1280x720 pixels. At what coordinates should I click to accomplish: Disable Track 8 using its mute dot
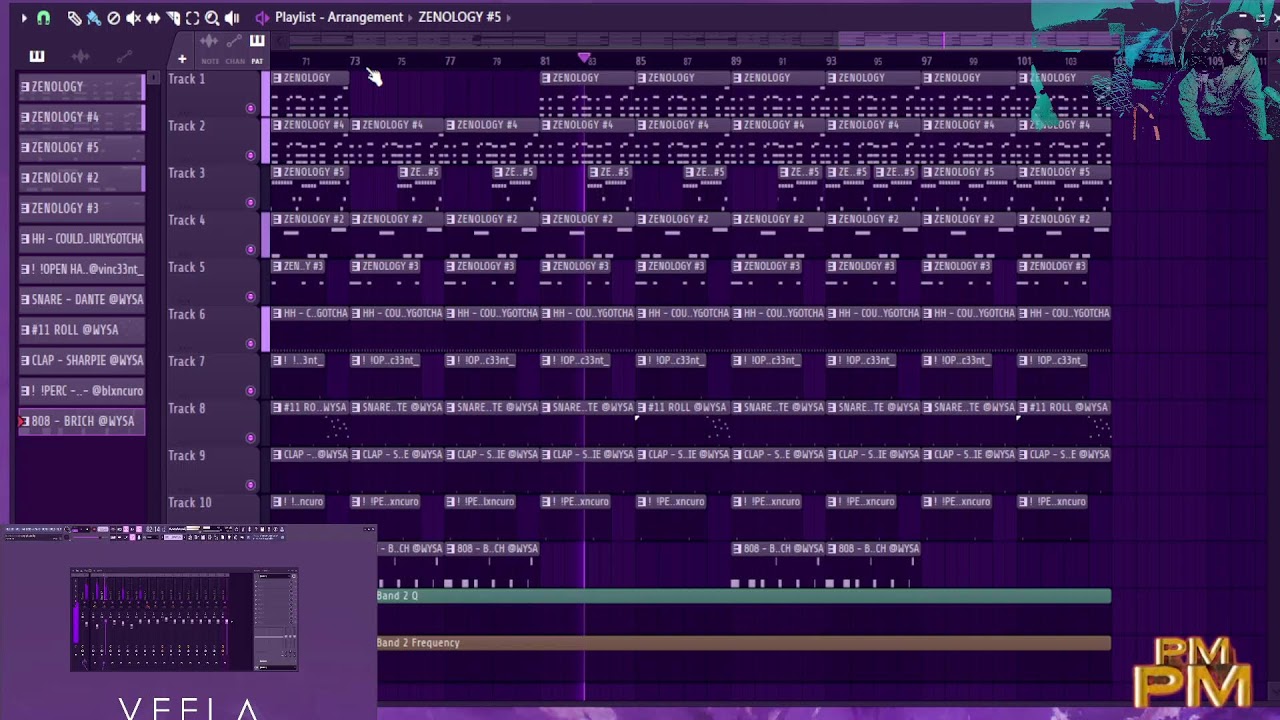[x=250, y=437]
